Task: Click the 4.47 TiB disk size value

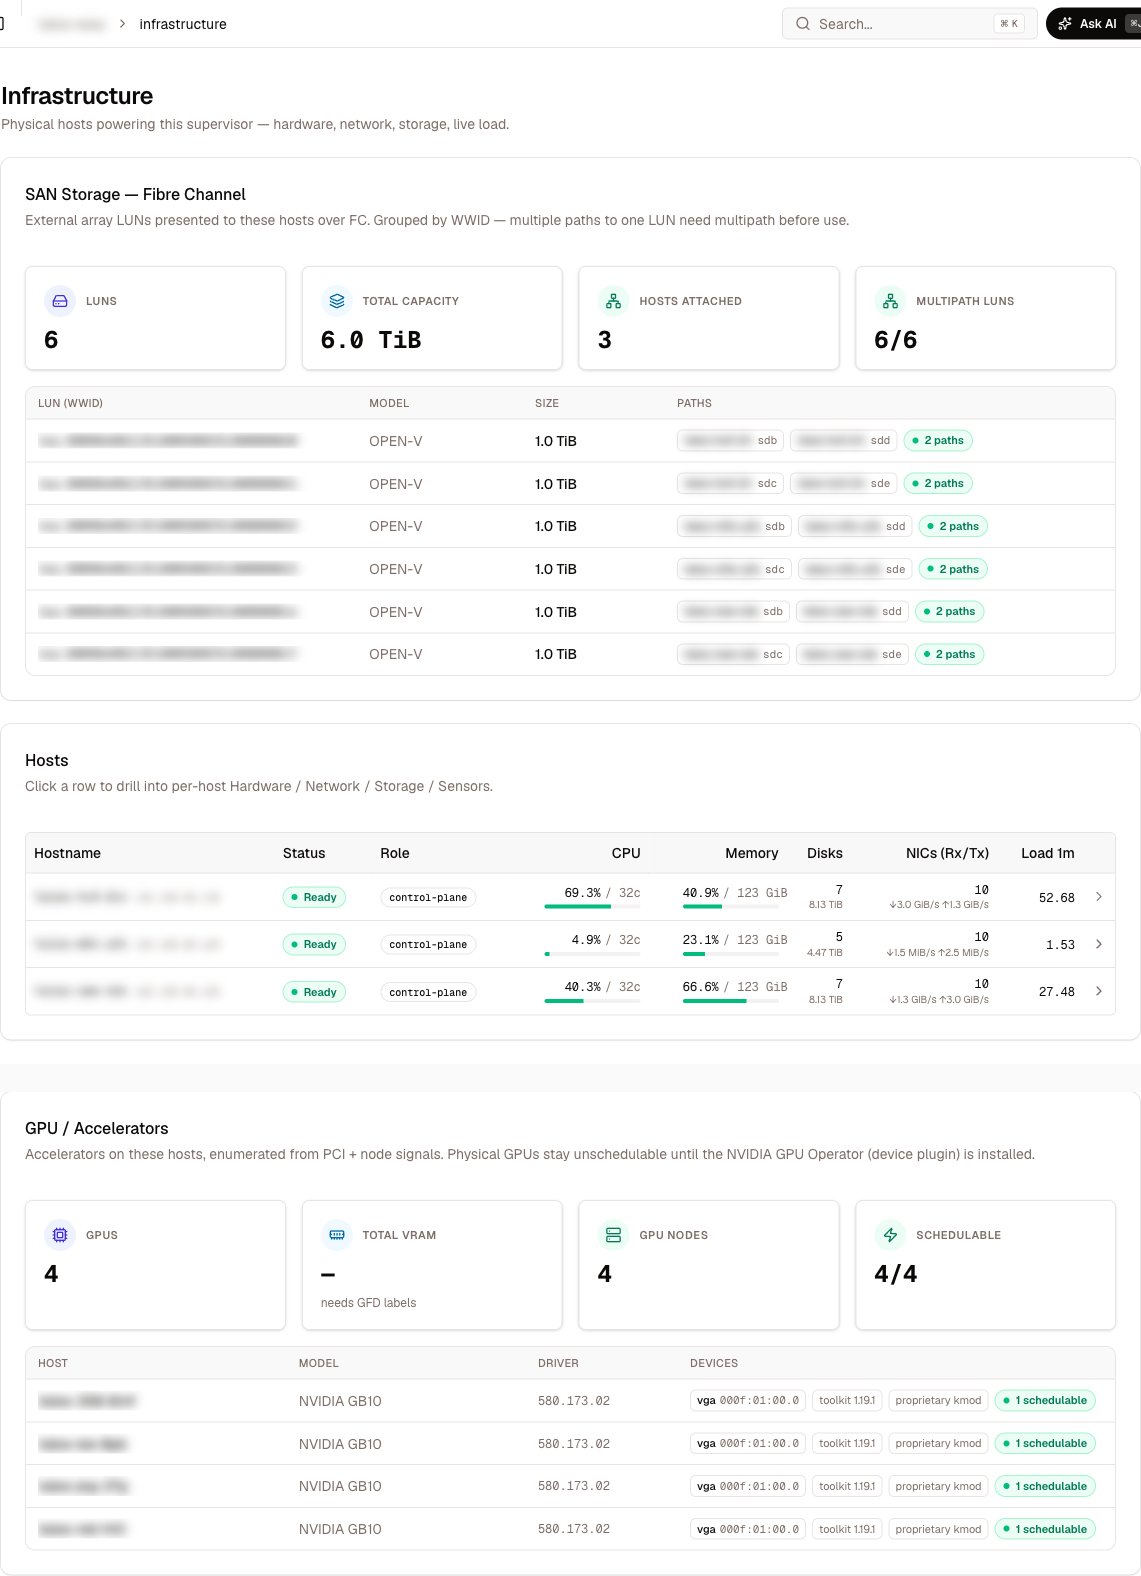Action: pos(825,952)
